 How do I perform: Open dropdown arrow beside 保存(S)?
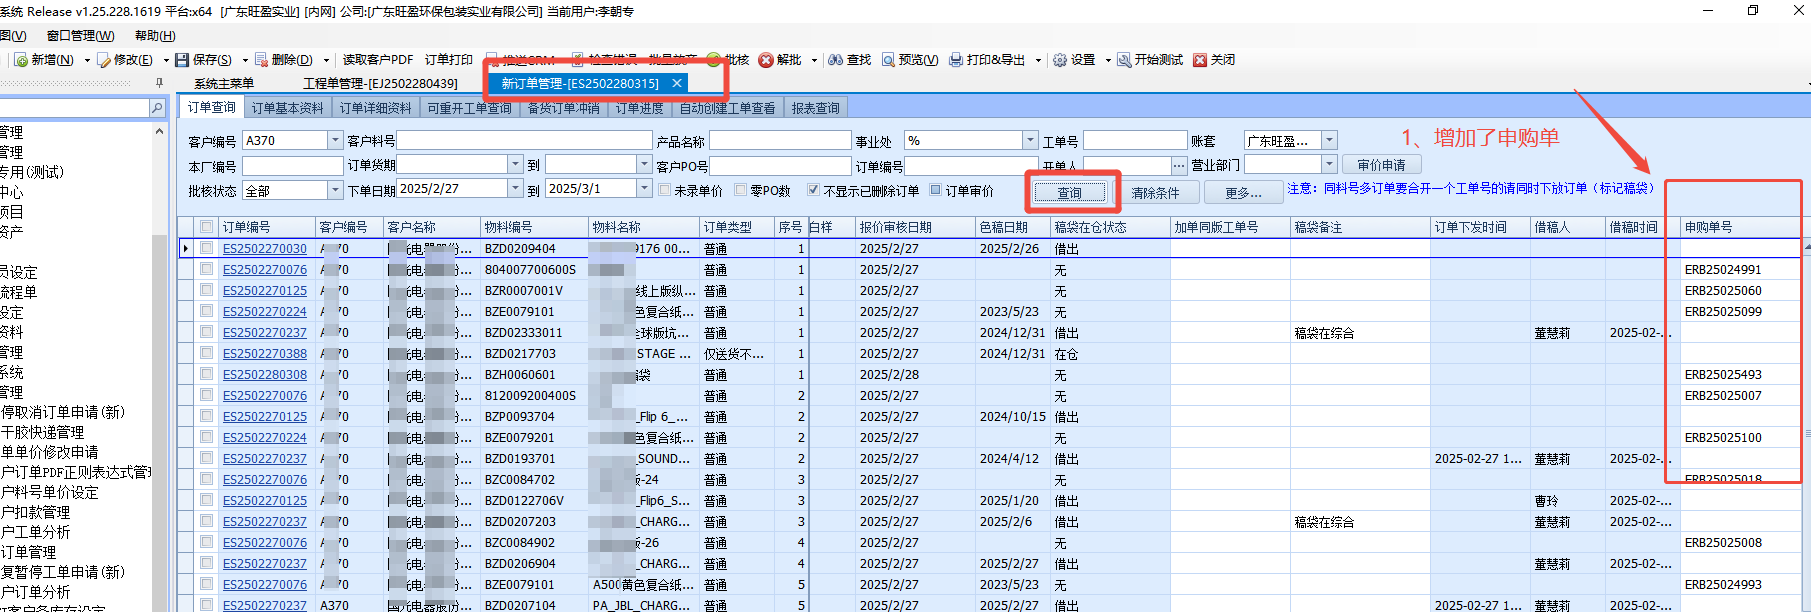click(245, 60)
